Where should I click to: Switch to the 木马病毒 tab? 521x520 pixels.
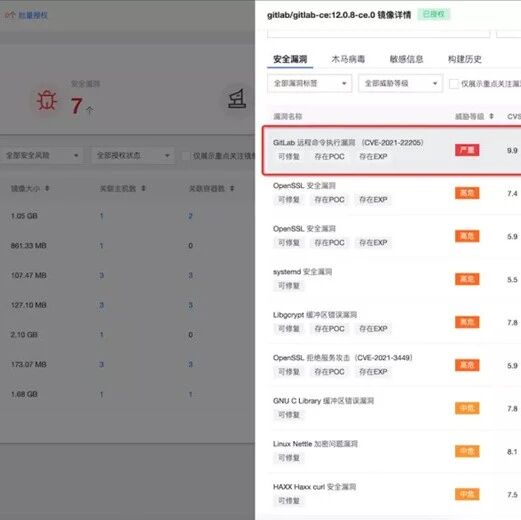(x=348, y=59)
